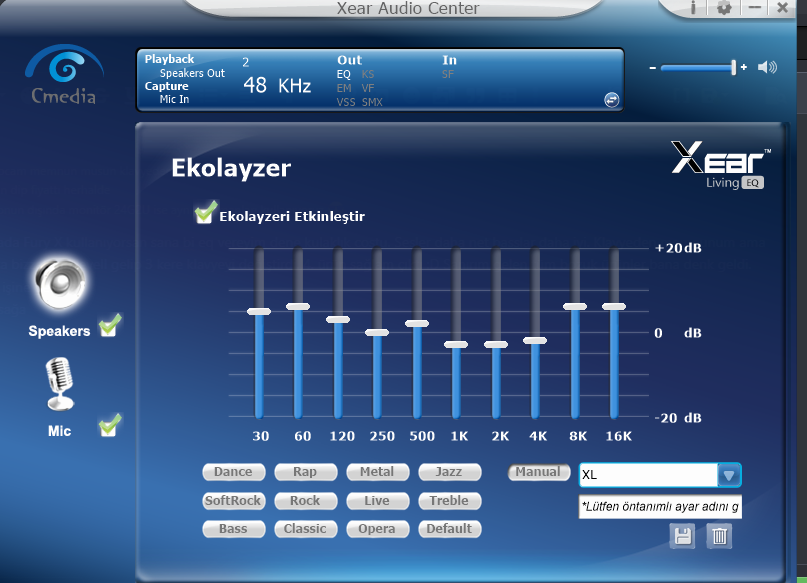Click the Mic In capture label

pyautogui.click(x=174, y=99)
